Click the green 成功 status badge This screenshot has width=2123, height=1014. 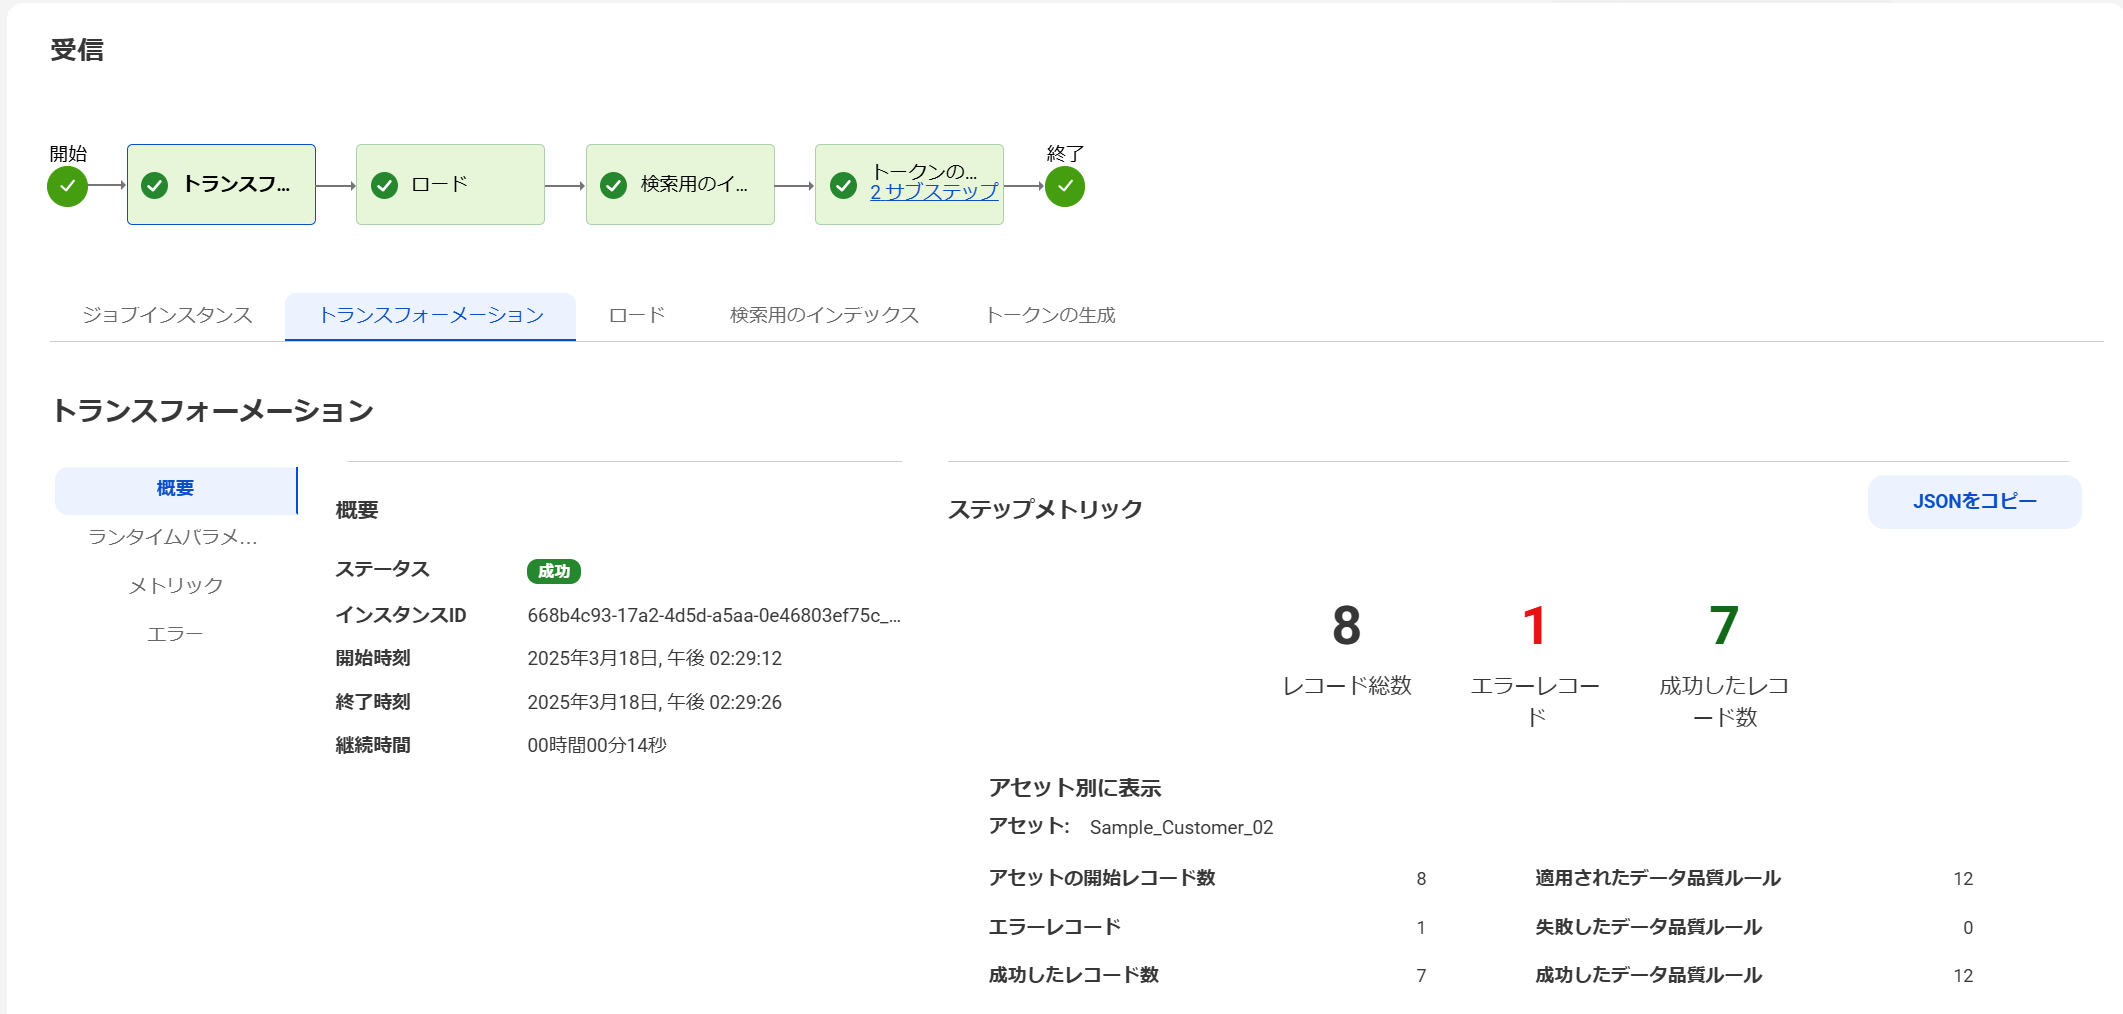tap(553, 571)
